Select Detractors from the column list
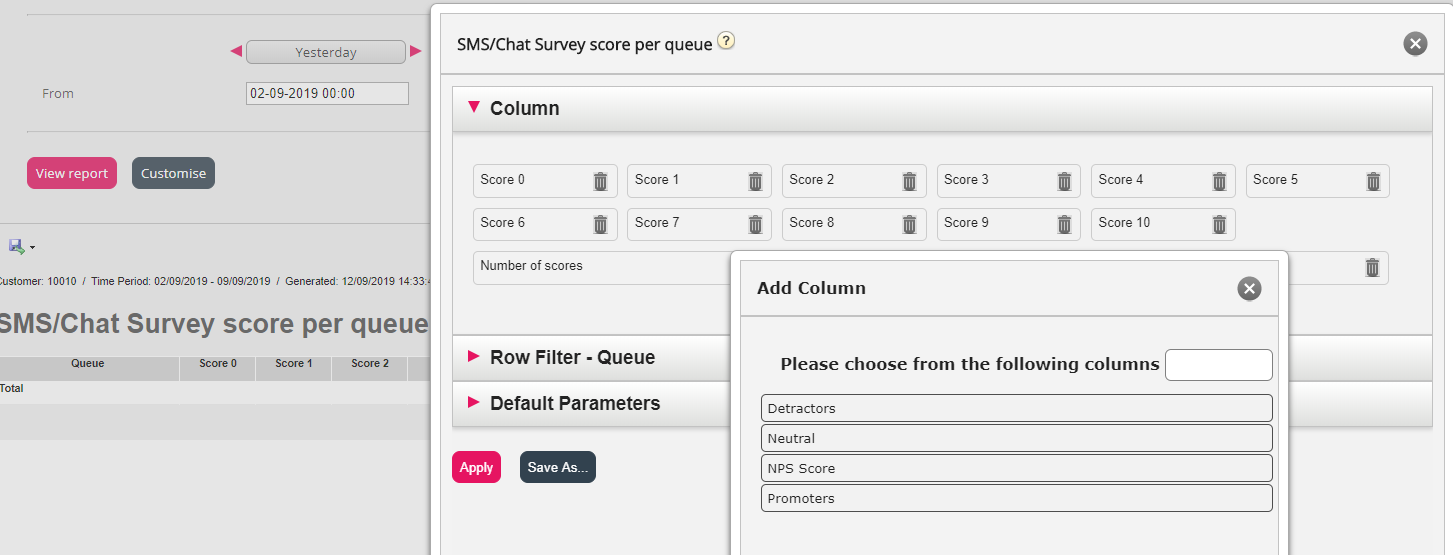Image resolution: width=1453 pixels, height=555 pixels. pos(1016,408)
